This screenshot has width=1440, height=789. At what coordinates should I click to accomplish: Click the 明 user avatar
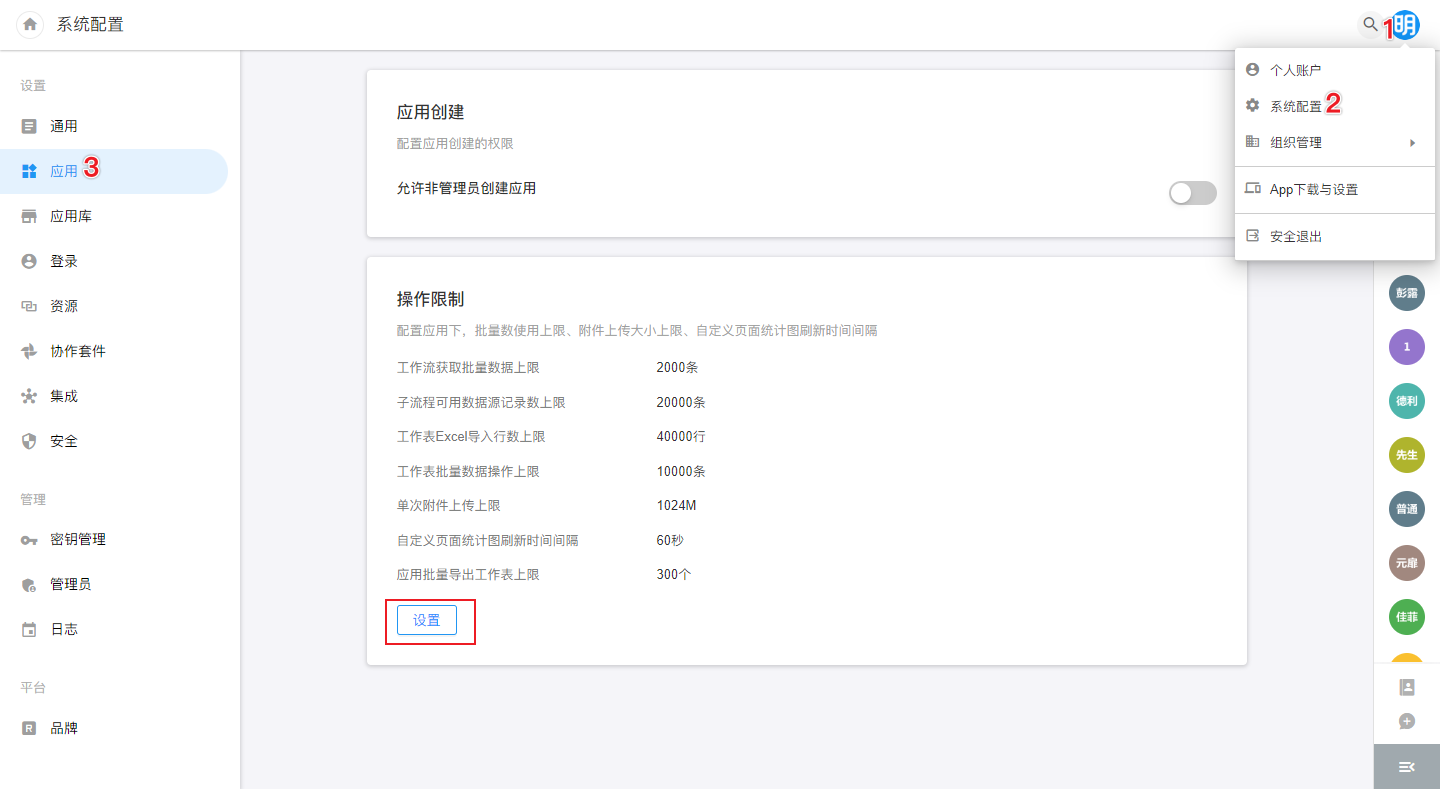1406,25
